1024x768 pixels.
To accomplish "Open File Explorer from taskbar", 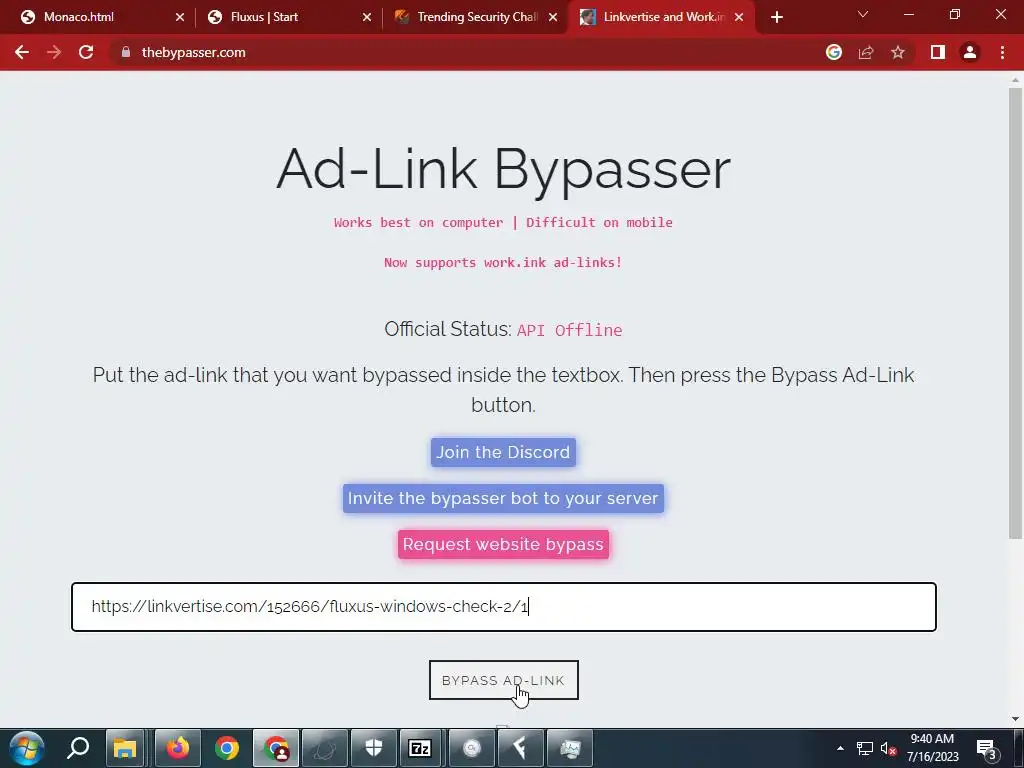I will tap(124, 748).
